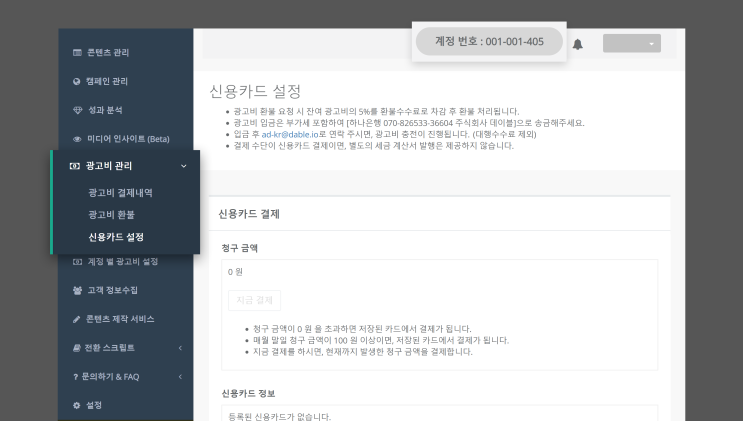The height and width of the screenshot is (421, 743).
Task: Click the 미디어 인사이트 eye icon
Action: (x=77, y=139)
